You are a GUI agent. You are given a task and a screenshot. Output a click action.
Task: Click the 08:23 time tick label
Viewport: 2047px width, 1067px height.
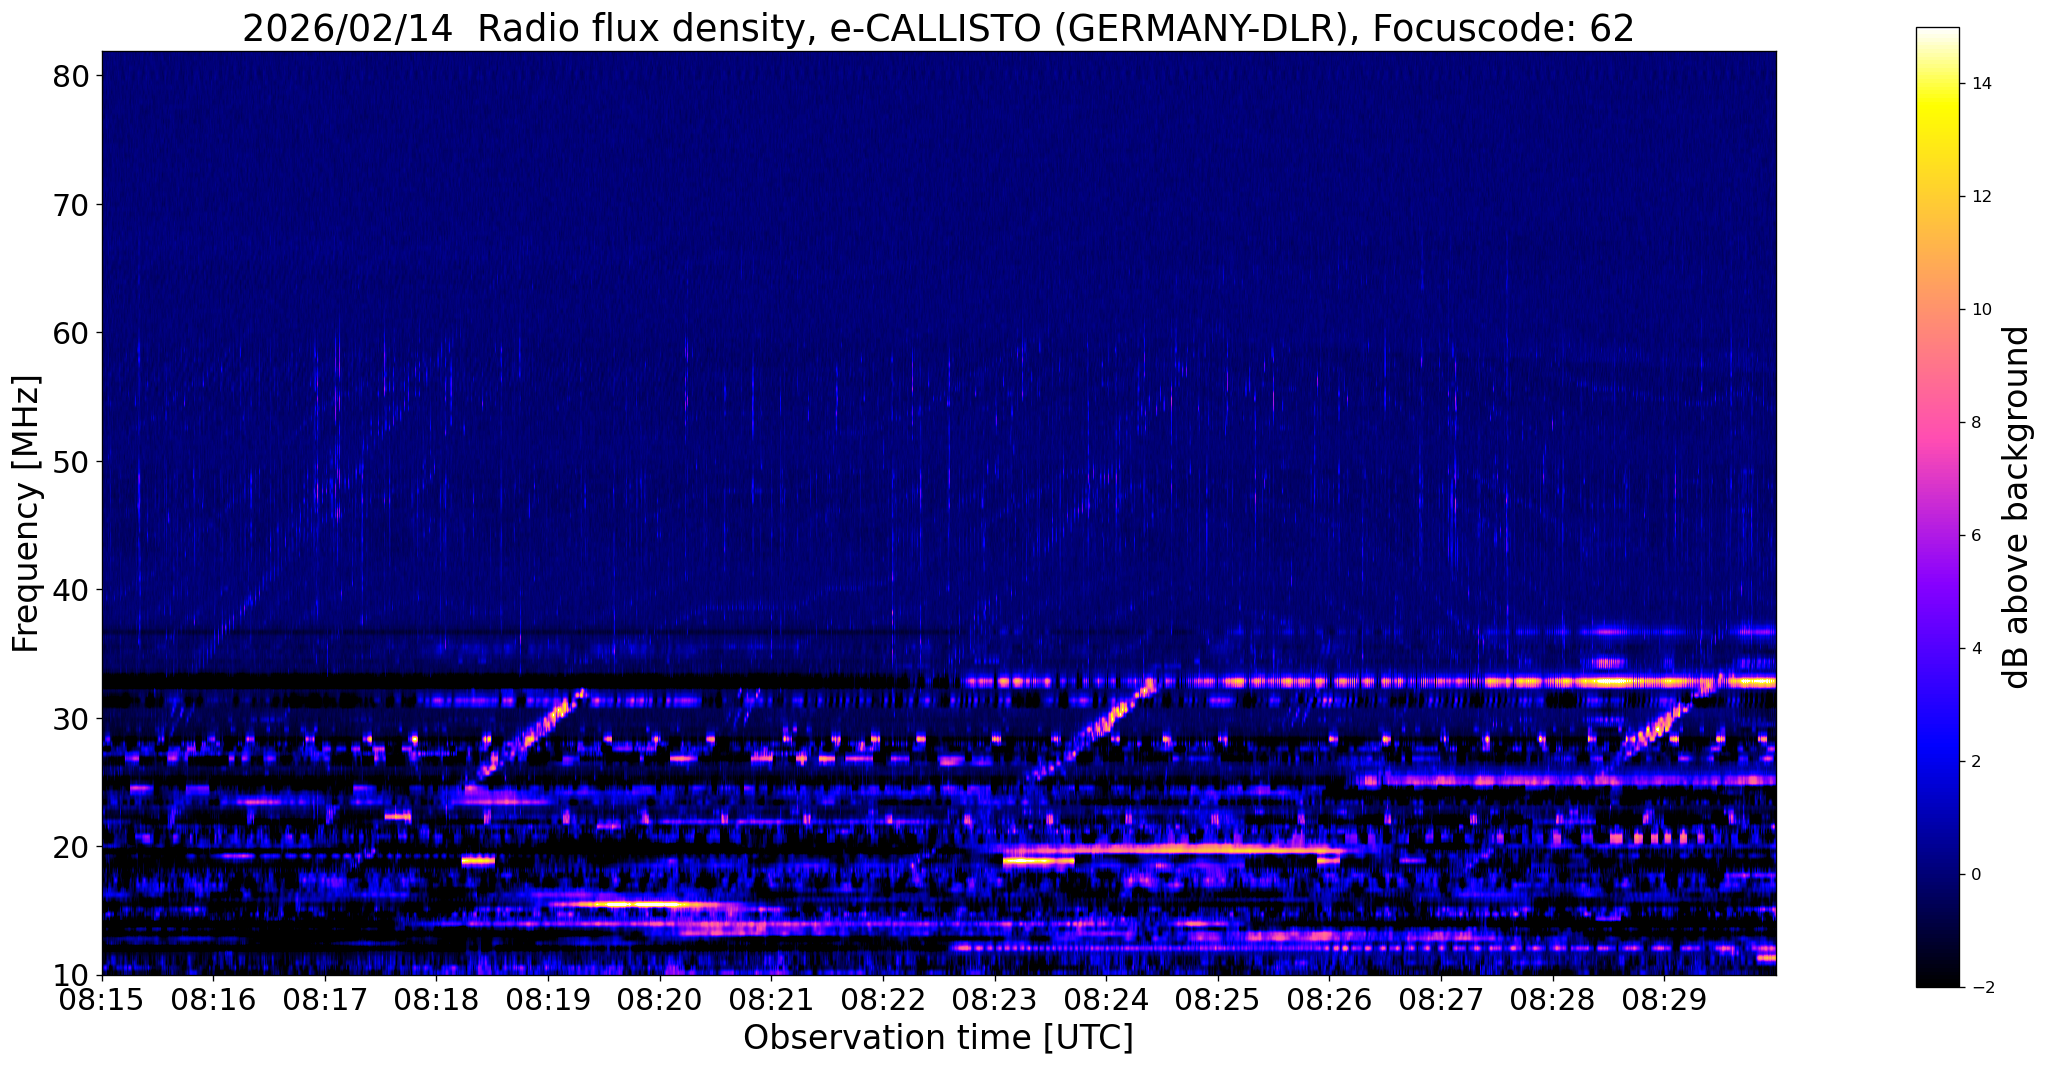pos(995,999)
